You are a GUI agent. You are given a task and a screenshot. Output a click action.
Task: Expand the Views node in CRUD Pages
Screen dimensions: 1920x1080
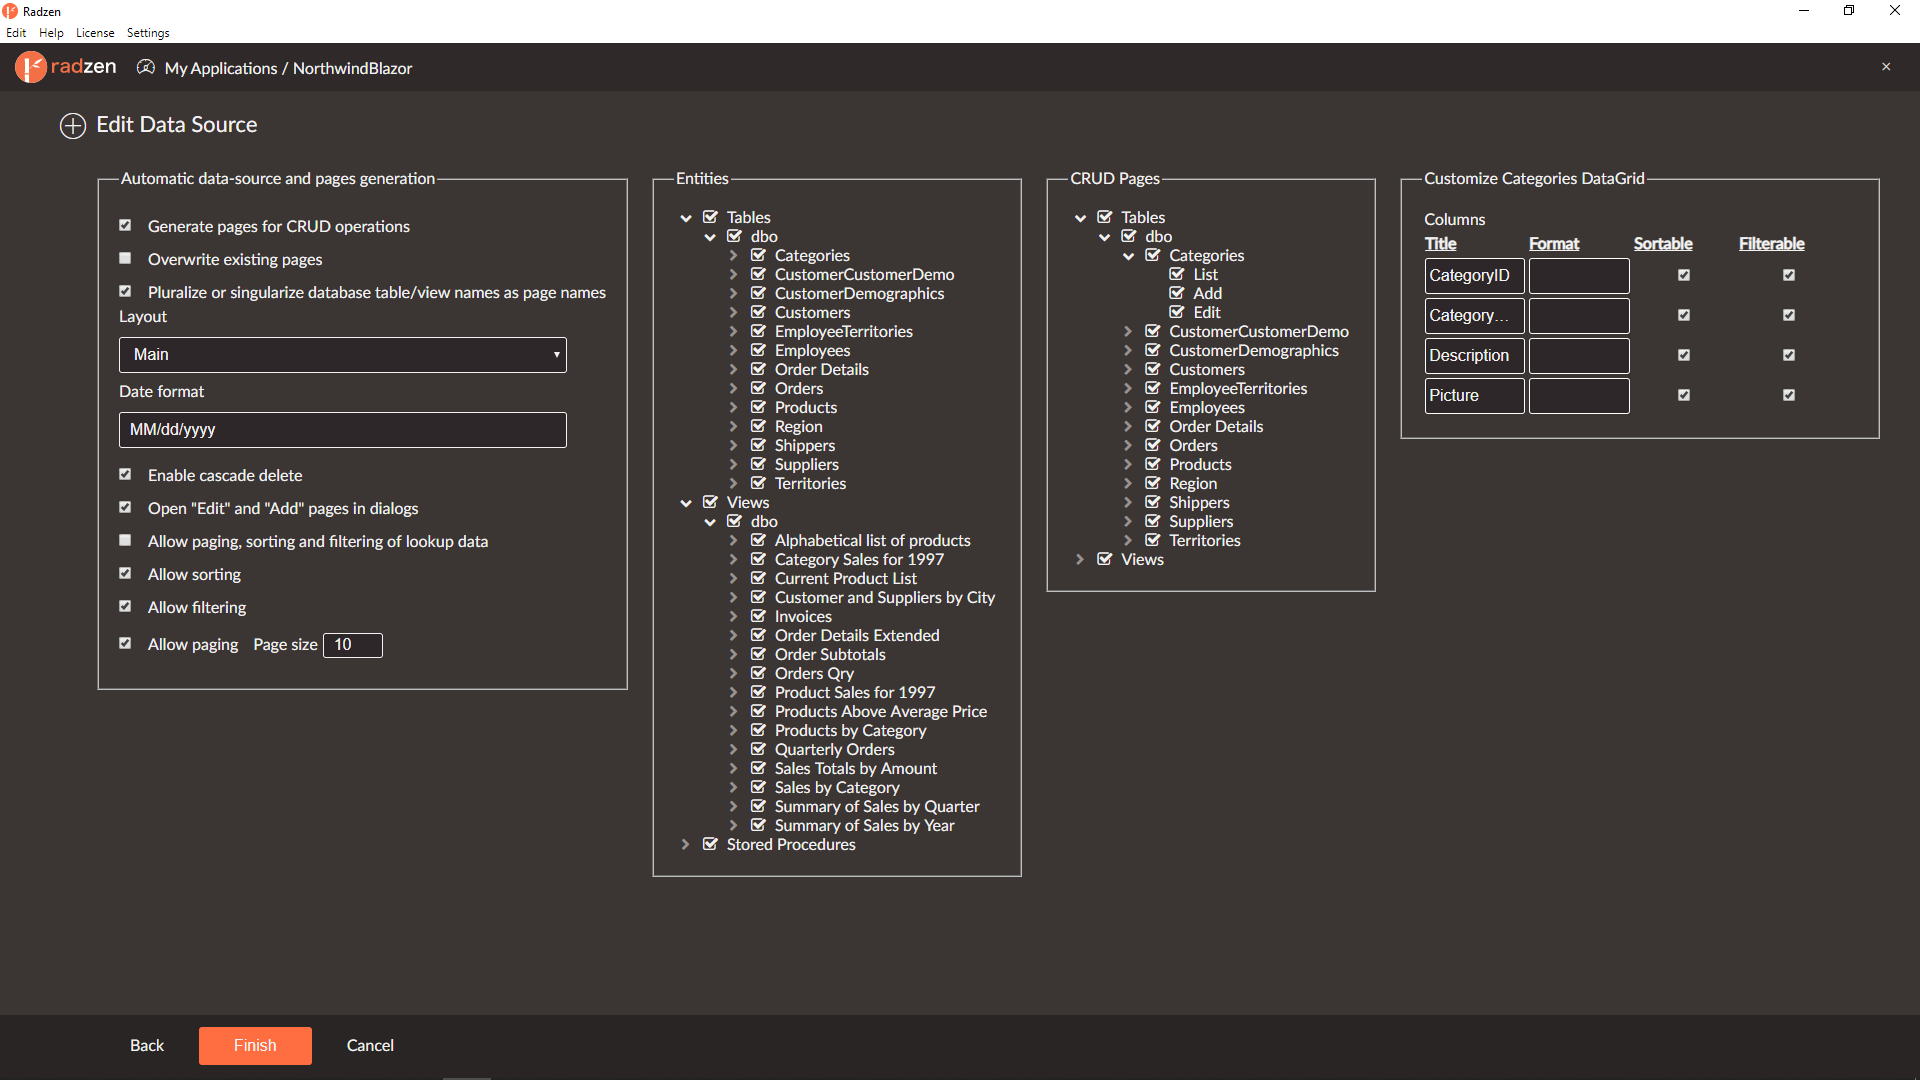1080,560
